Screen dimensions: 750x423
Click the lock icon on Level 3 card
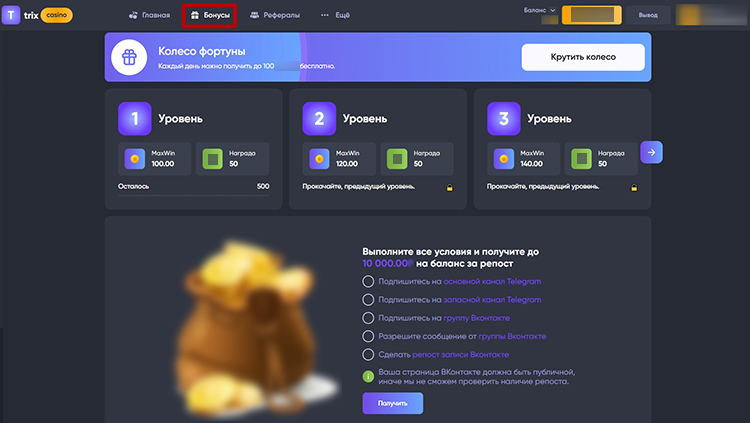(634, 188)
